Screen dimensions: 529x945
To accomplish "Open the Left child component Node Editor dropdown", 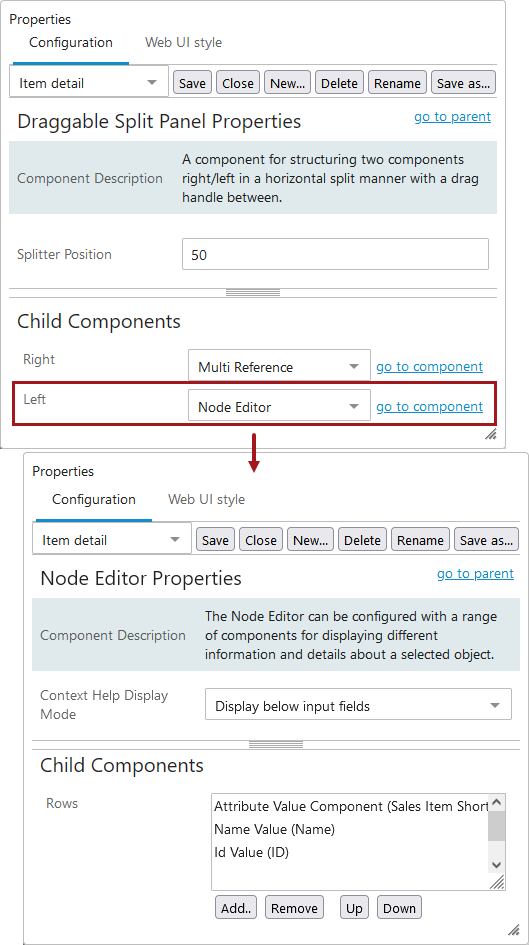I will [279, 406].
